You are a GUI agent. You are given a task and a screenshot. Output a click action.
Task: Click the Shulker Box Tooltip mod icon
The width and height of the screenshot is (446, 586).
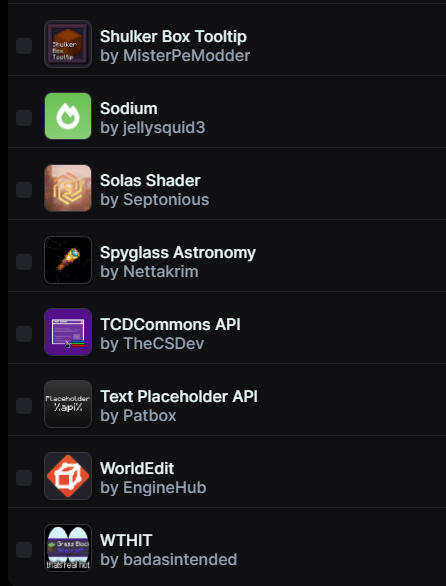click(68, 44)
